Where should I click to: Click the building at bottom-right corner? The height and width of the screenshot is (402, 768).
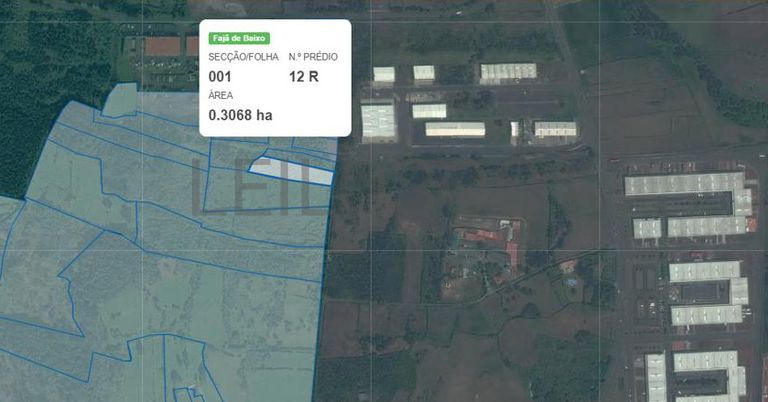[705, 375]
